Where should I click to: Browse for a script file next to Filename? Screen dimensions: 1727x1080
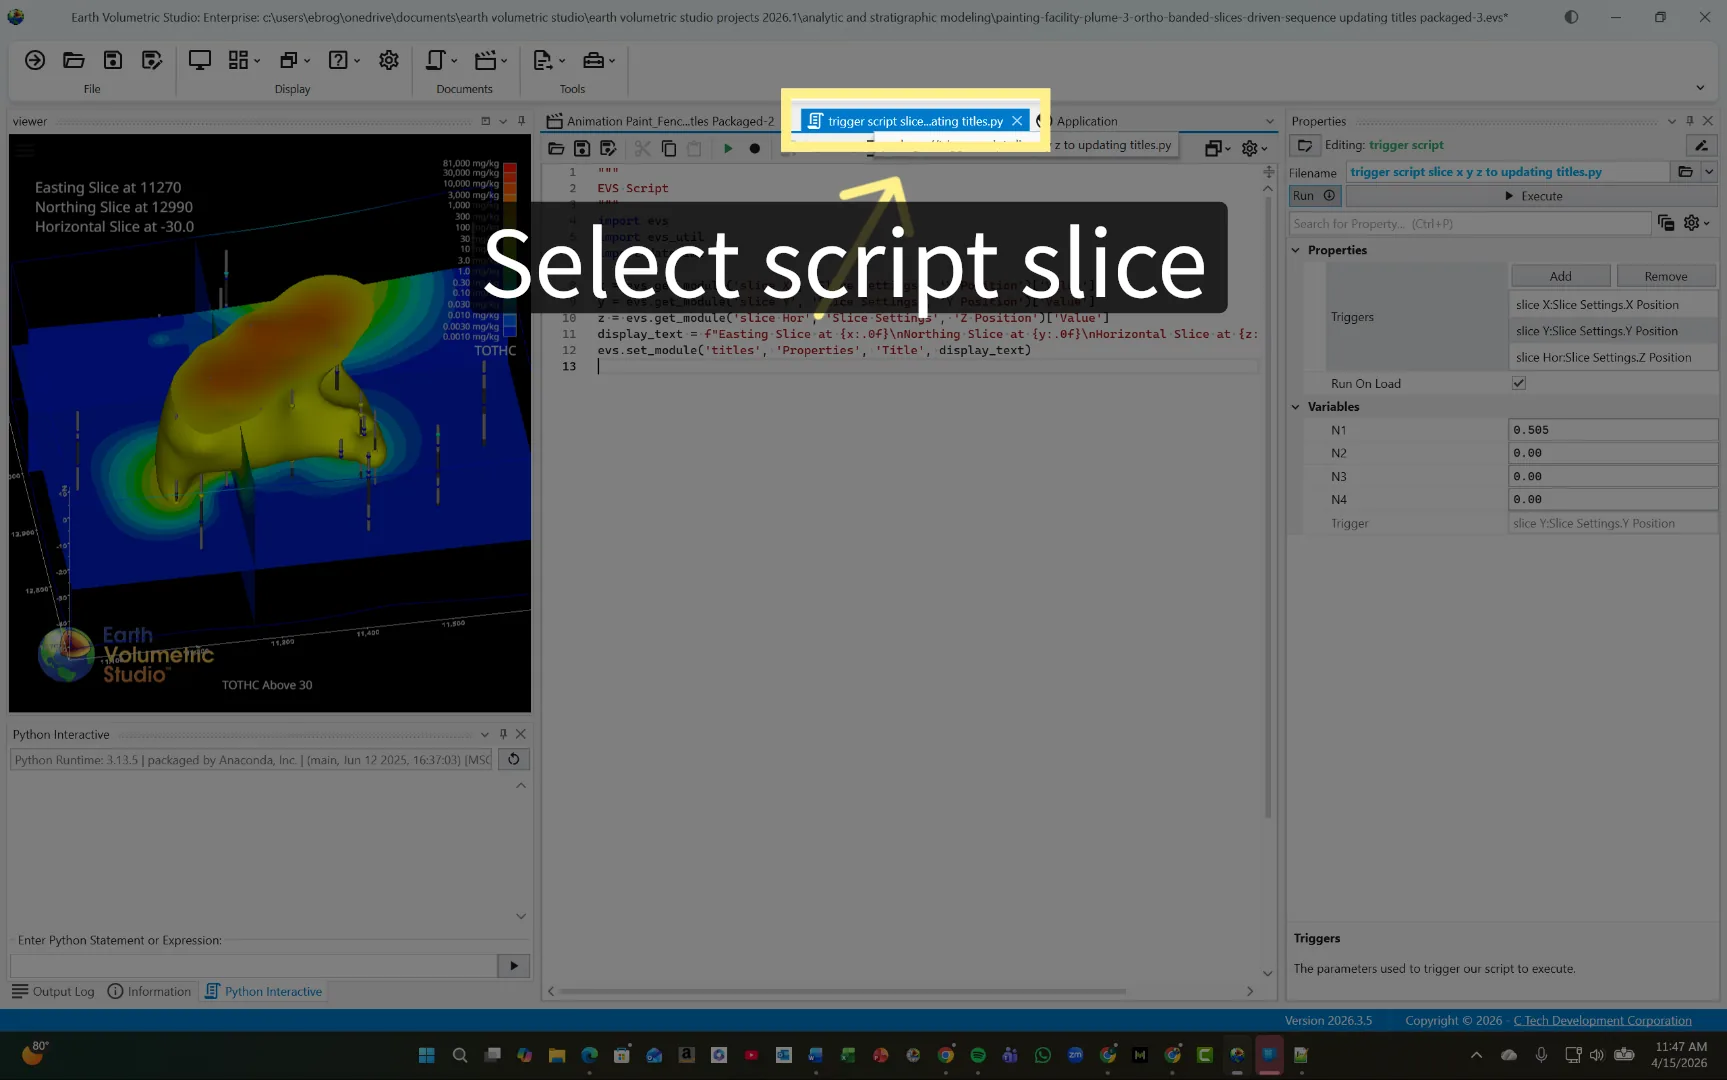(1685, 172)
